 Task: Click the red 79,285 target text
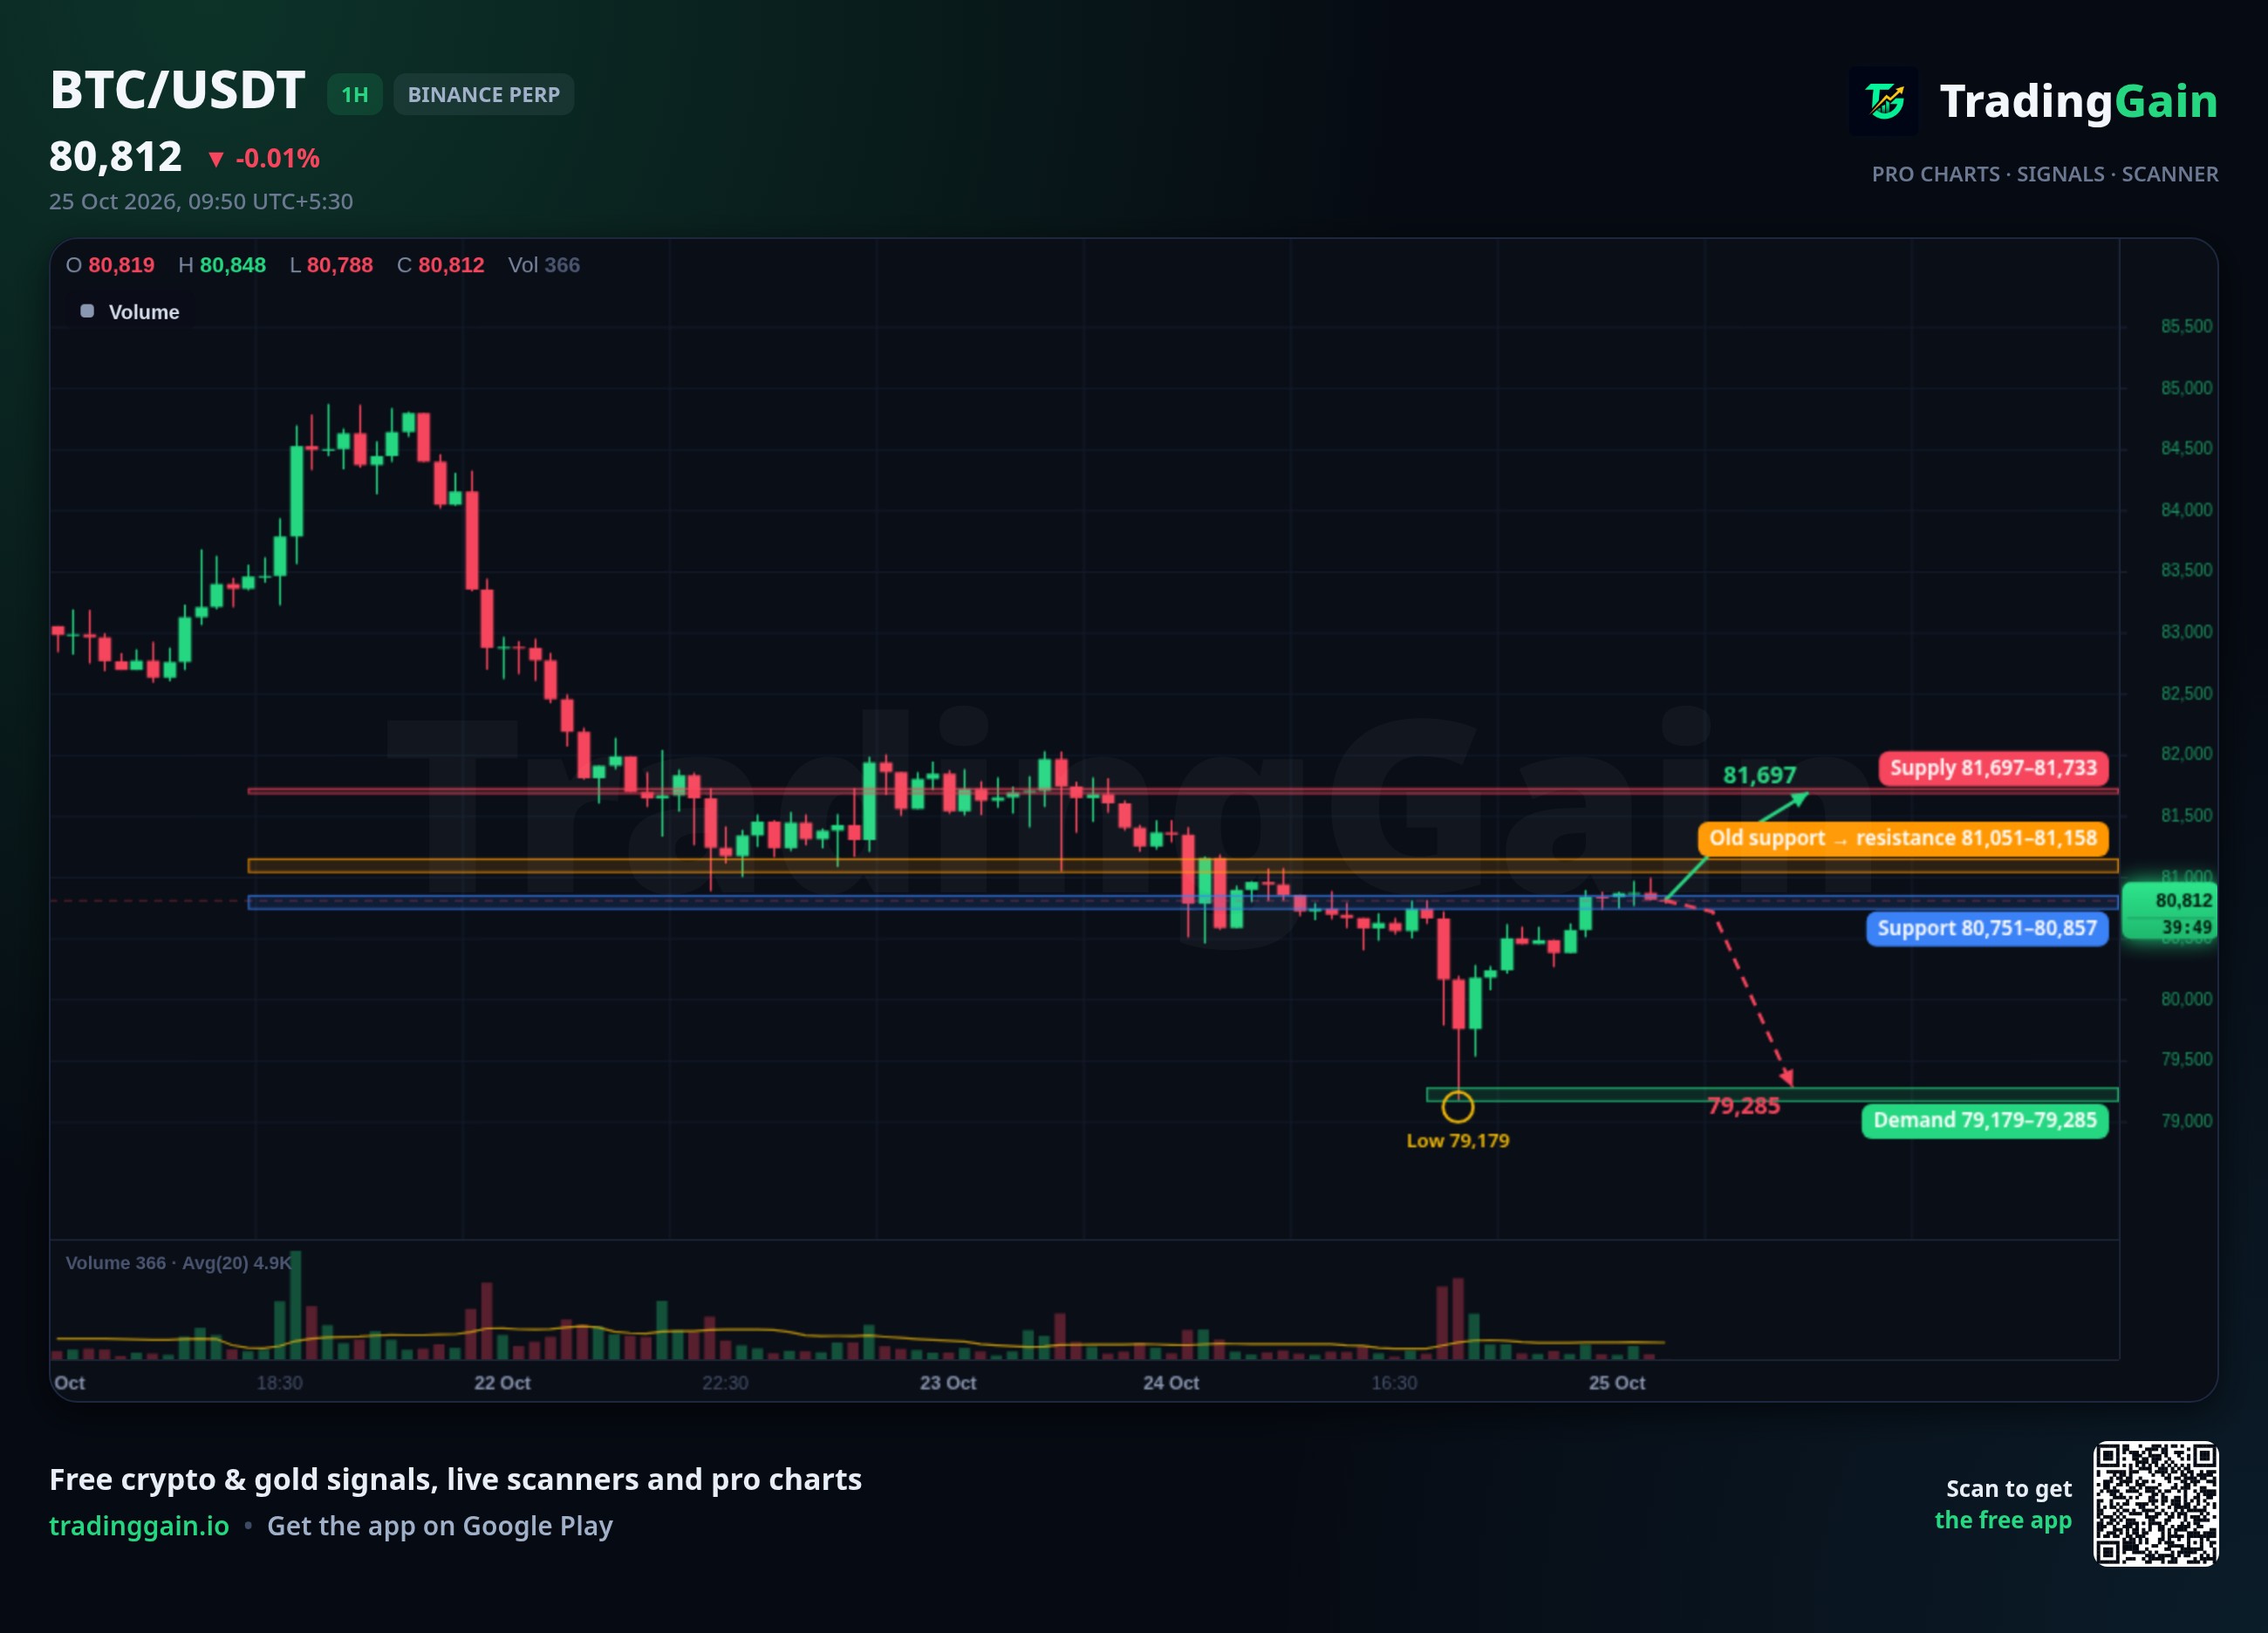[x=1743, y=1106]
